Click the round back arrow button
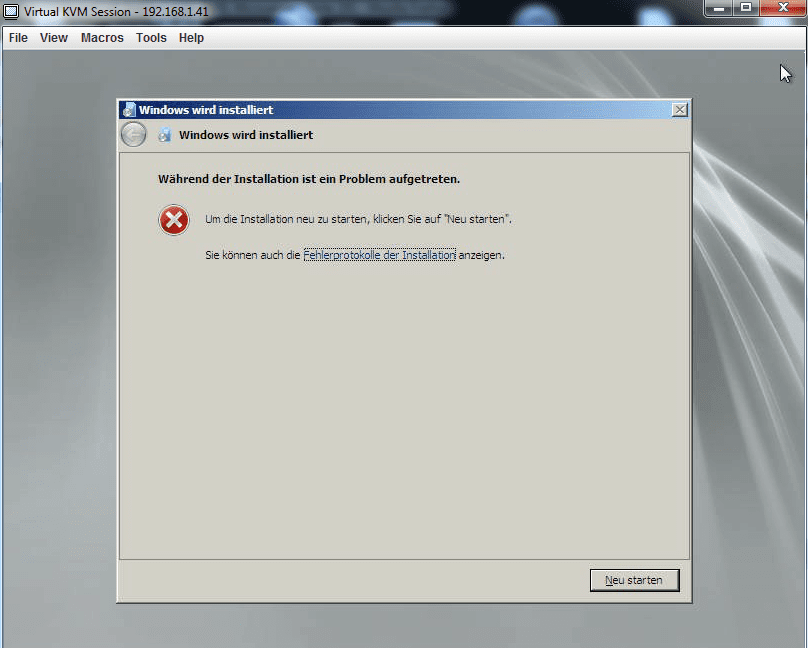This screenshot has width=808, height=648. (x=133, y=135)
